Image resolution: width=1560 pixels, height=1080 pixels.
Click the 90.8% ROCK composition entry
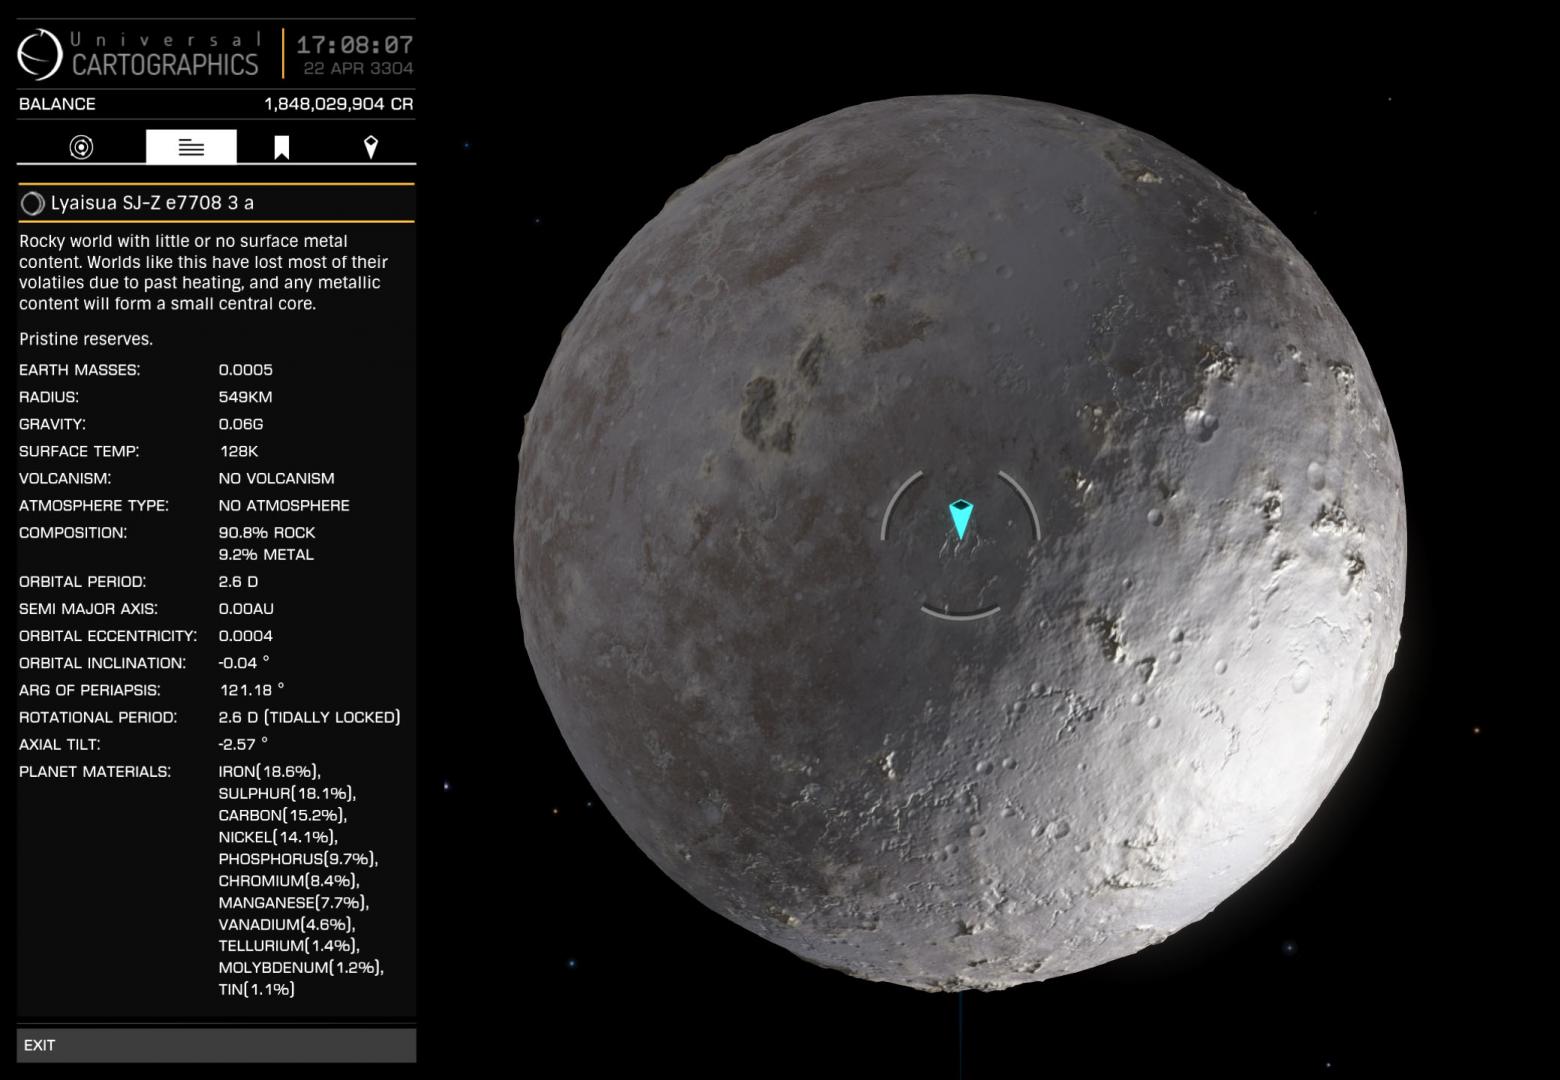267,533
